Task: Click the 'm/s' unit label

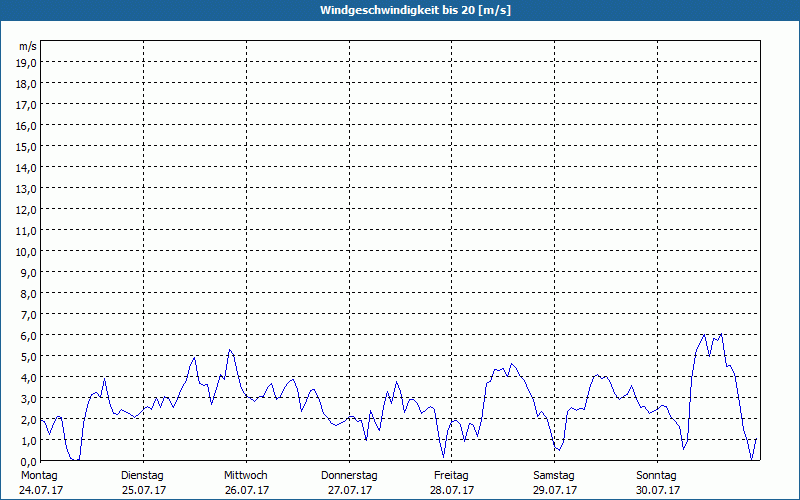Action: point(28,46)
